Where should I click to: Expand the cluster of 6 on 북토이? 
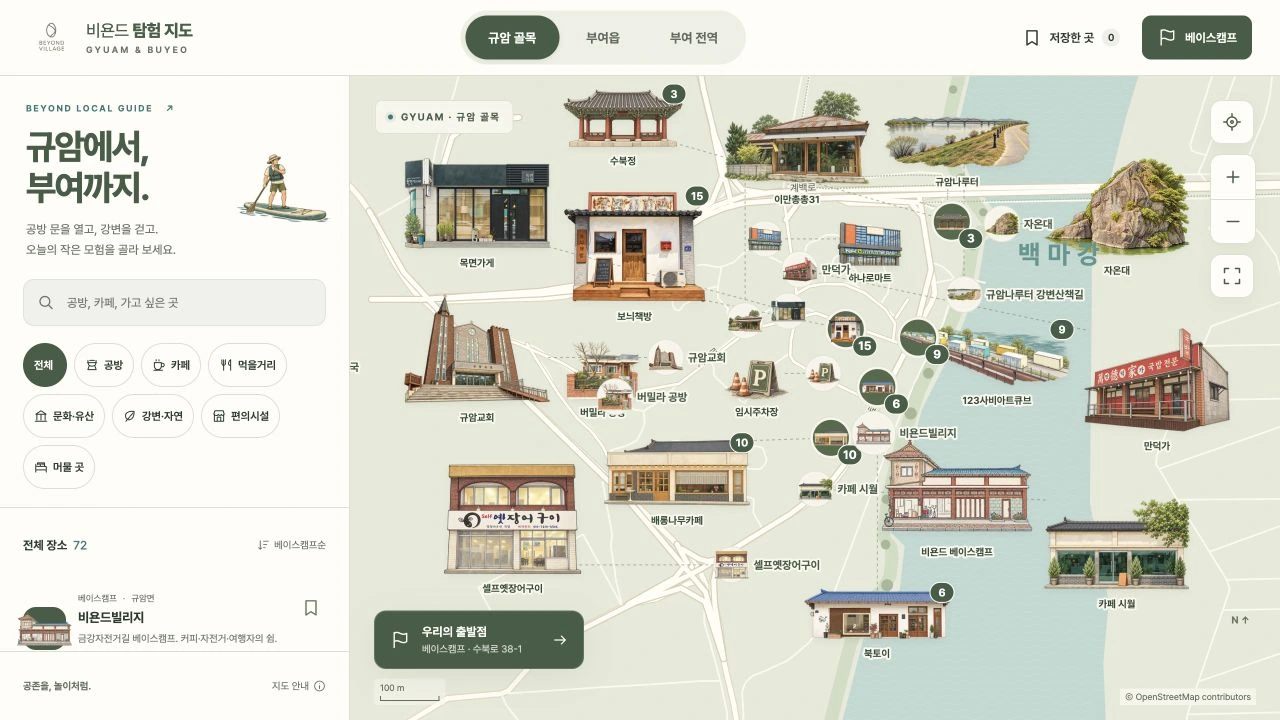pyautogui.click(x=940, y=593)
